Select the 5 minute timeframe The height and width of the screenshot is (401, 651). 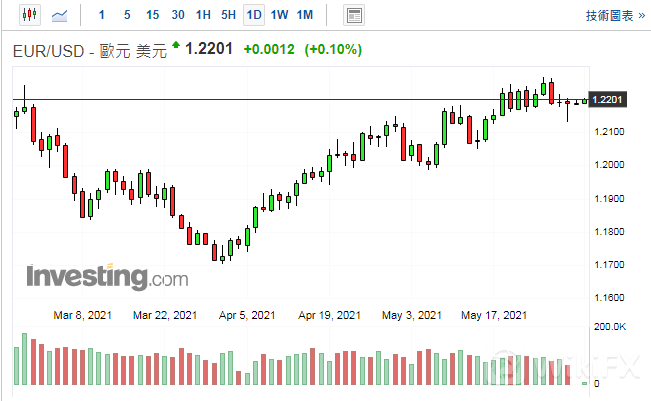pos(126,15)
